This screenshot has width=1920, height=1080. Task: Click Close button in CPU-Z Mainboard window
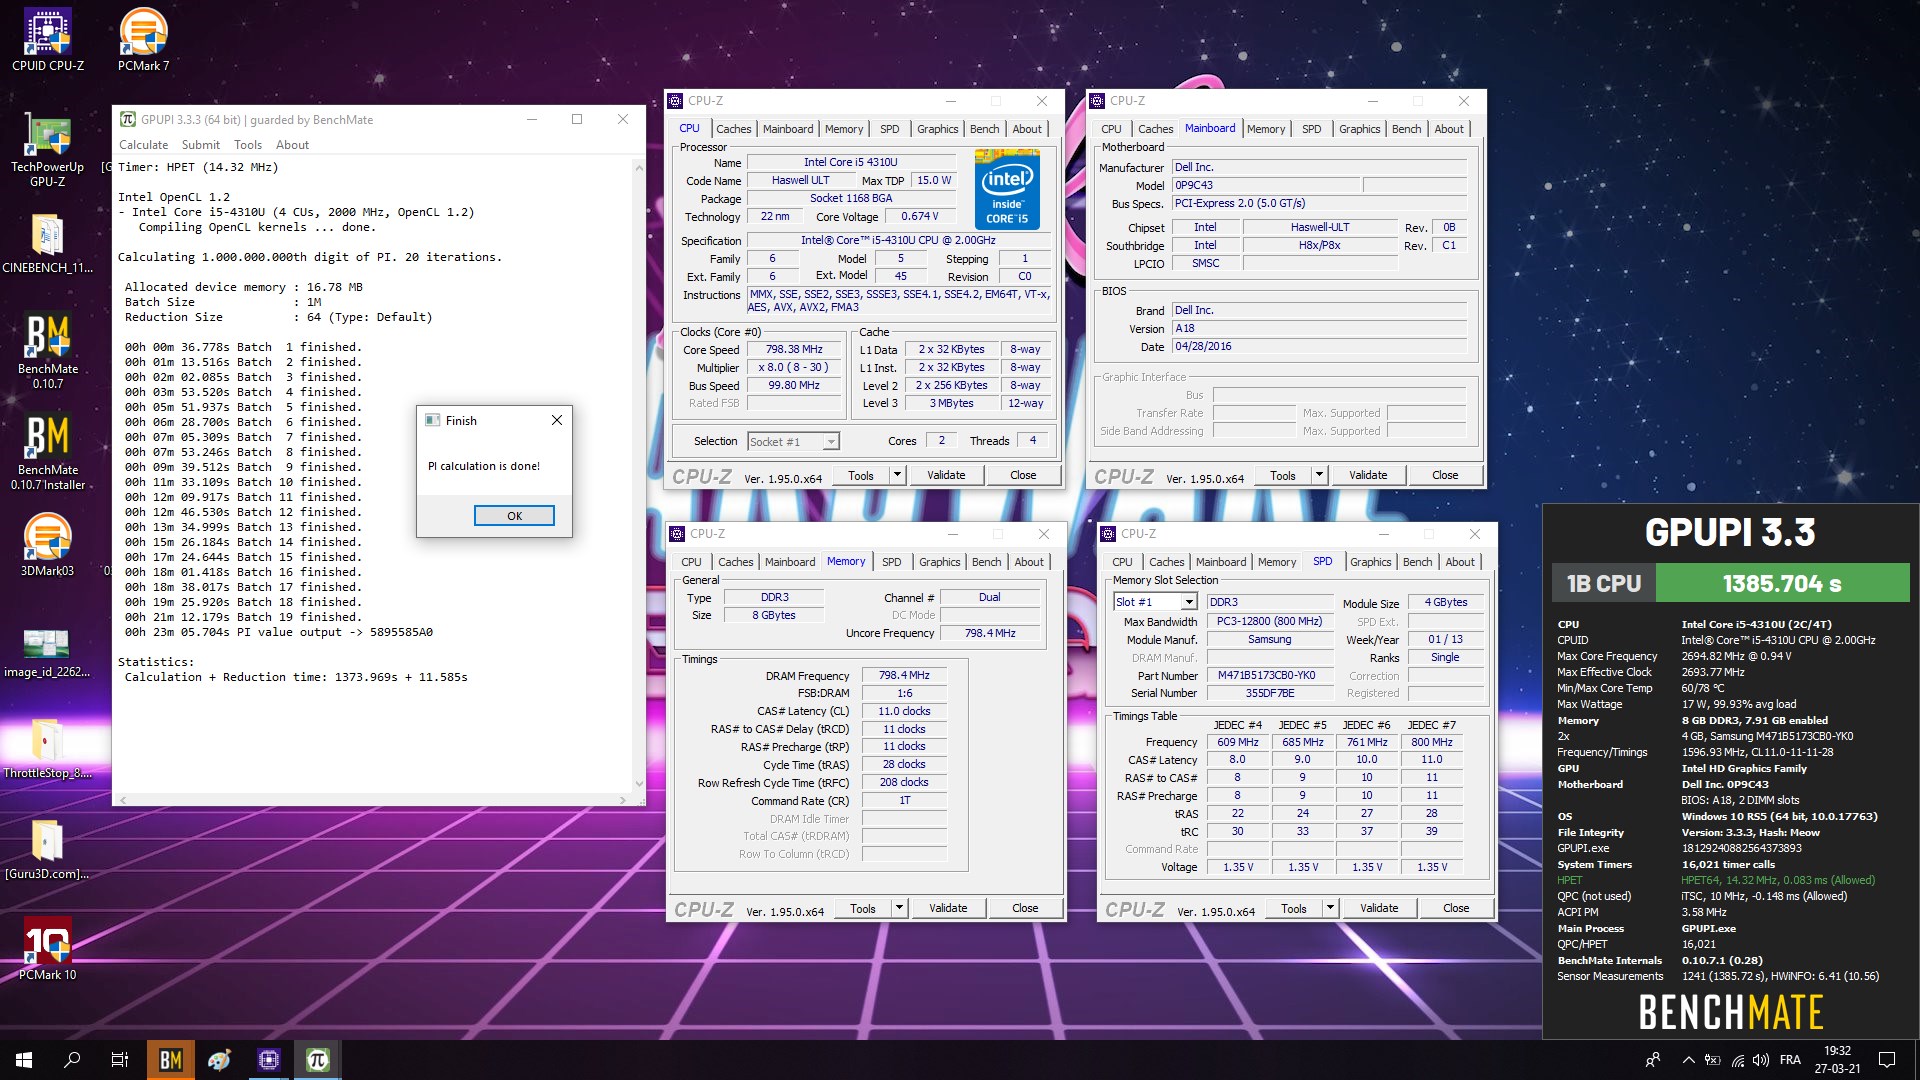tap(1445, 475)
